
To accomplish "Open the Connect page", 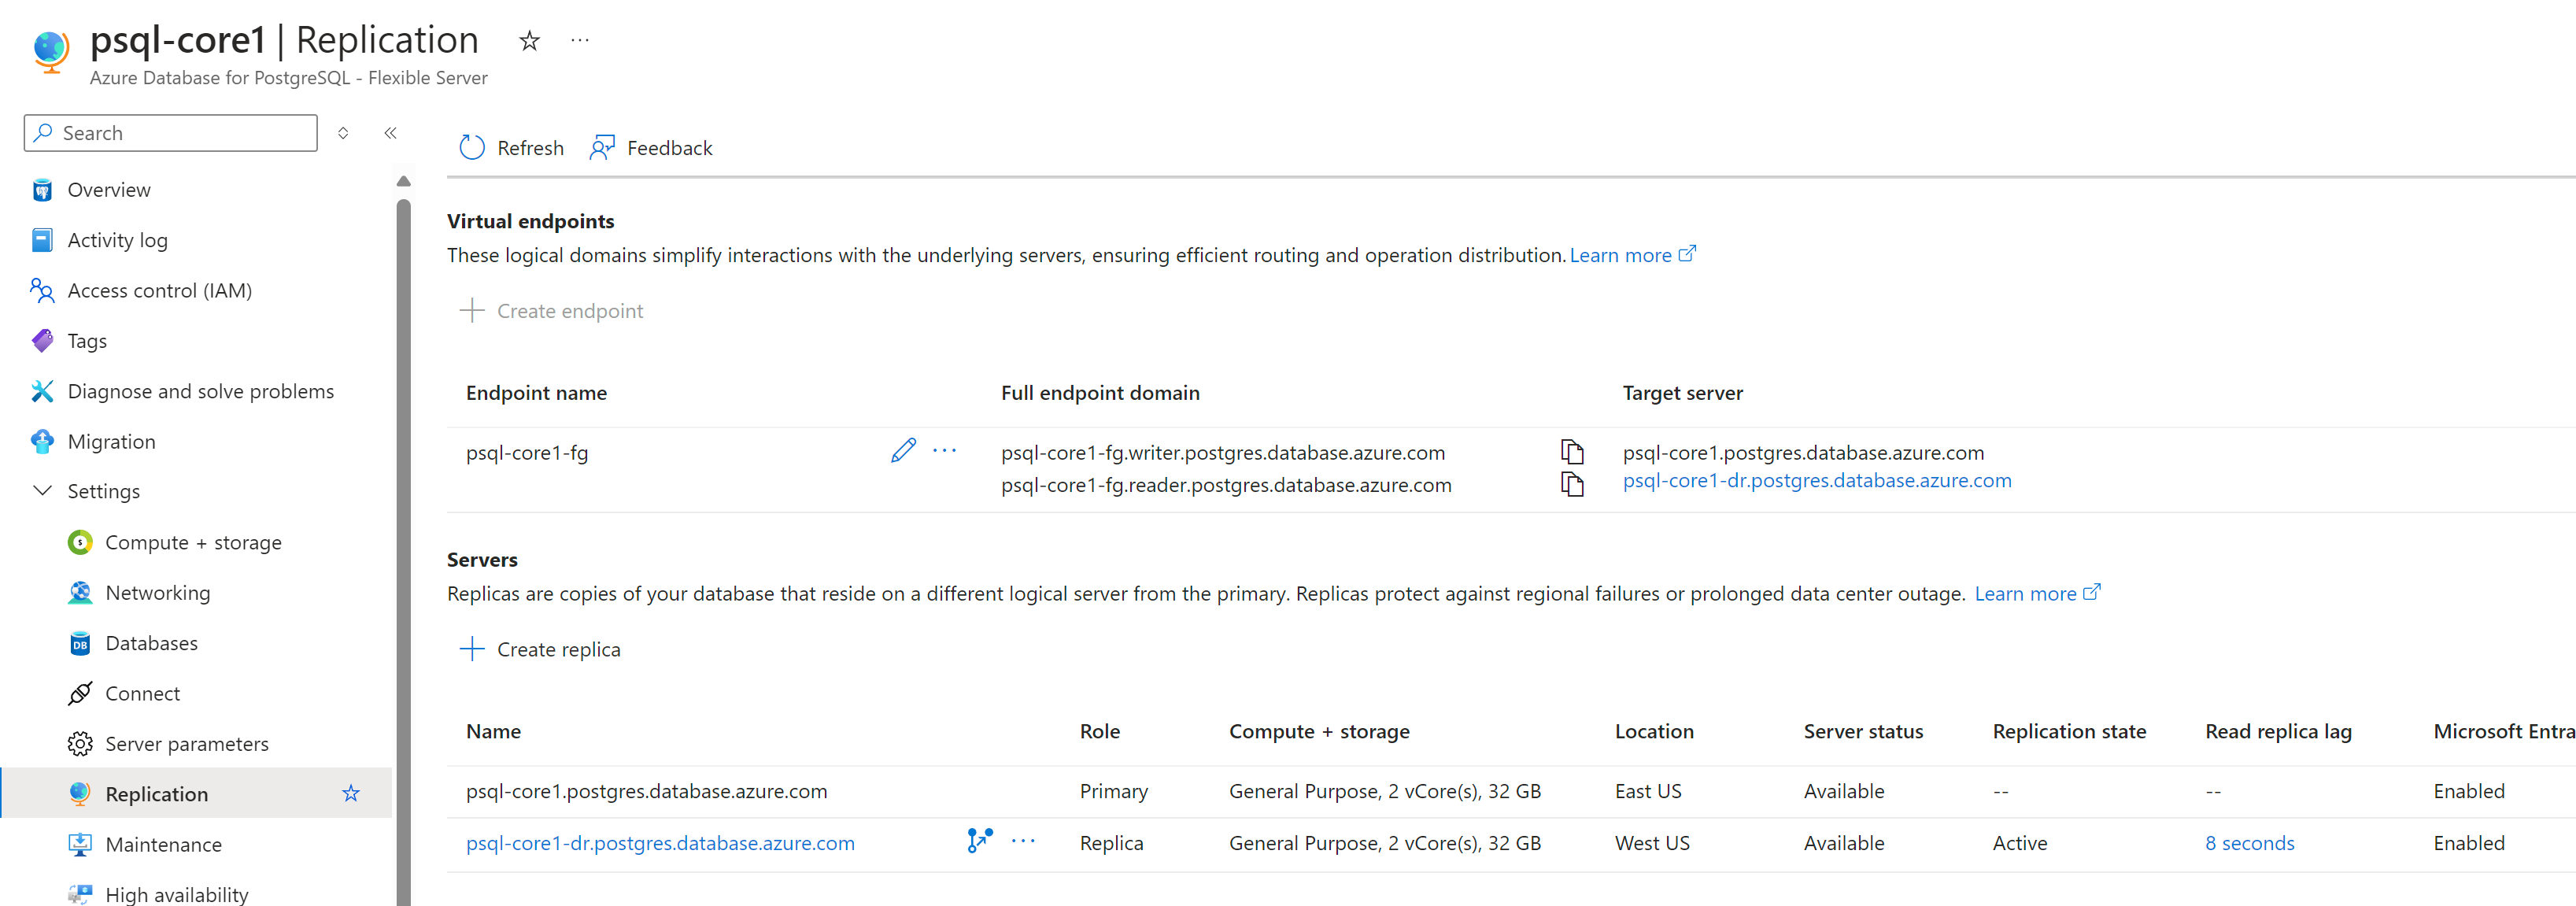I will [142, 694].
